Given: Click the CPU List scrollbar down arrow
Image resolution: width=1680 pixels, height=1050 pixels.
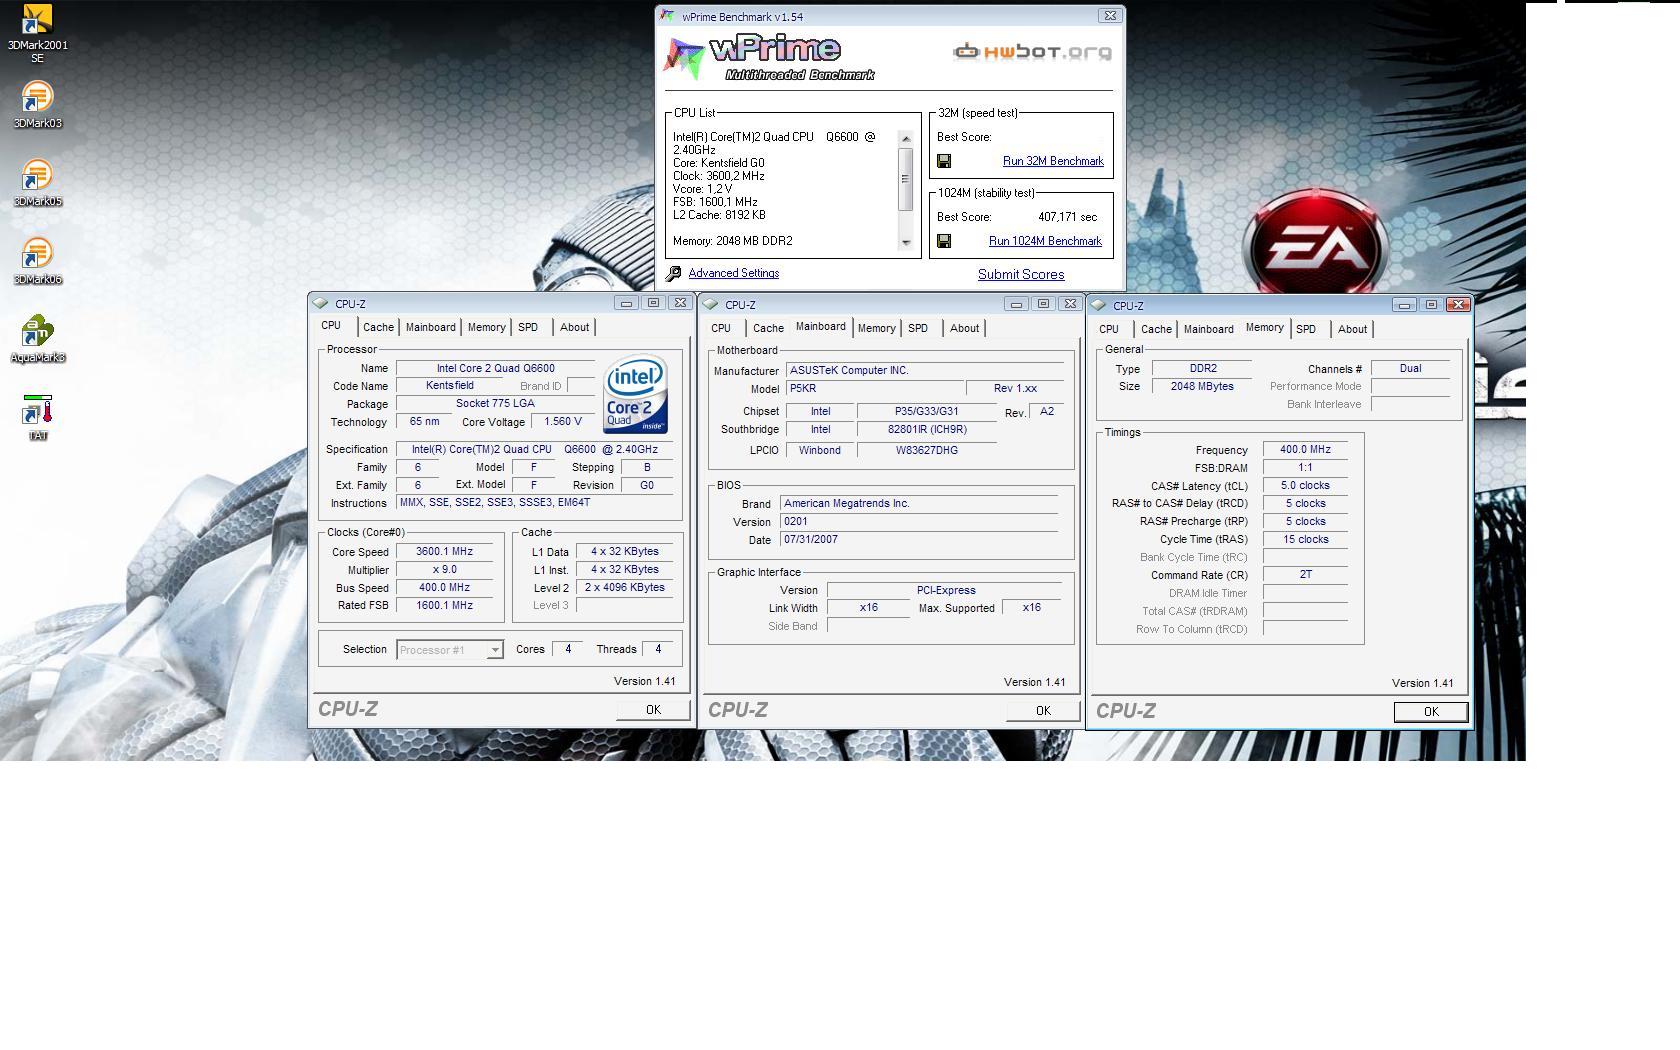Looking at the screenshot, I should coord(906,242).
